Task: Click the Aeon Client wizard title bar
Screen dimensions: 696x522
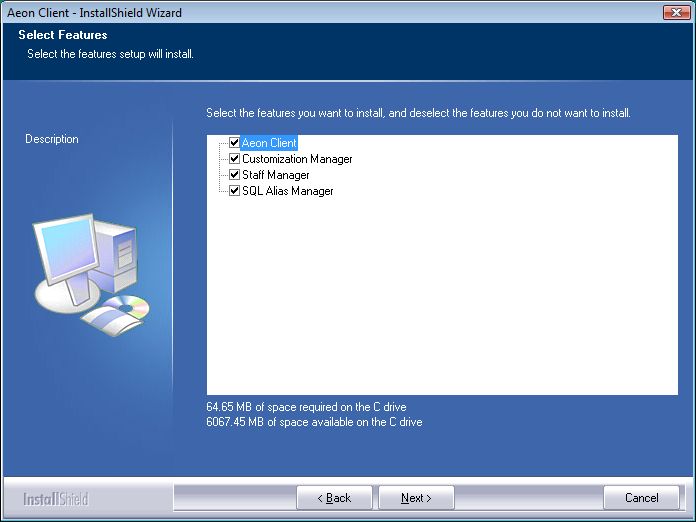Action: 300,12
